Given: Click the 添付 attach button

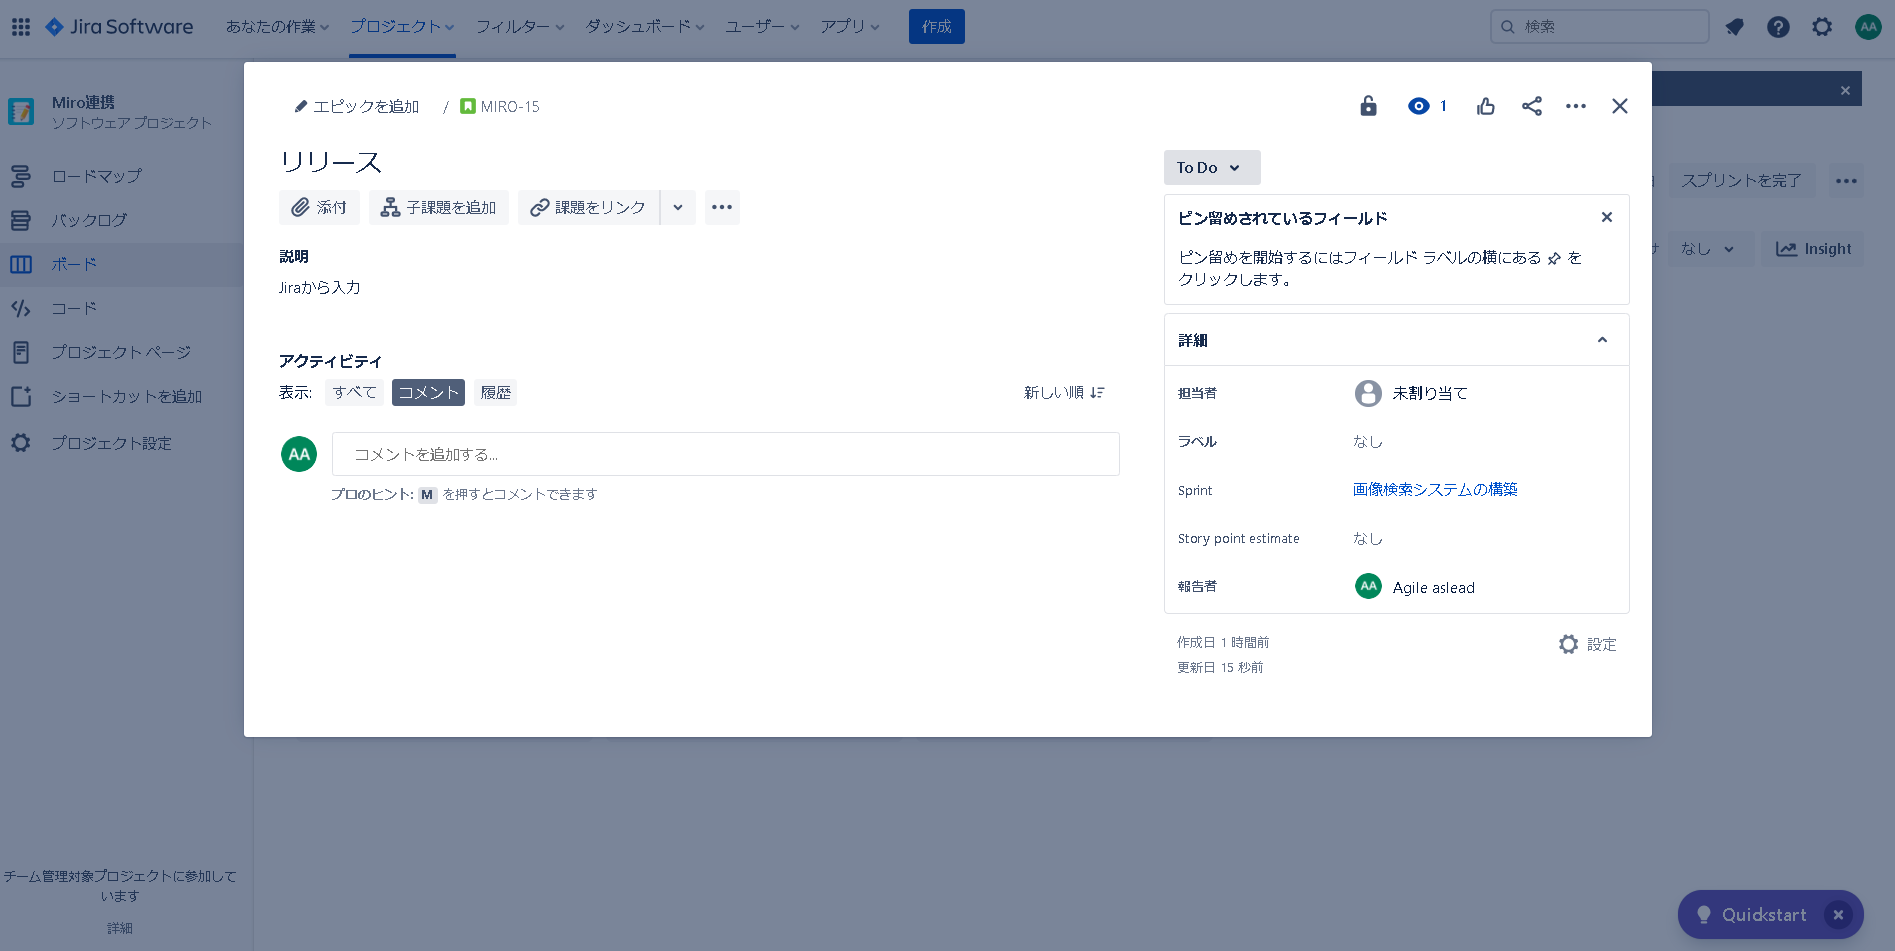Looking at the screenshot, I should [x=319, y=207].
